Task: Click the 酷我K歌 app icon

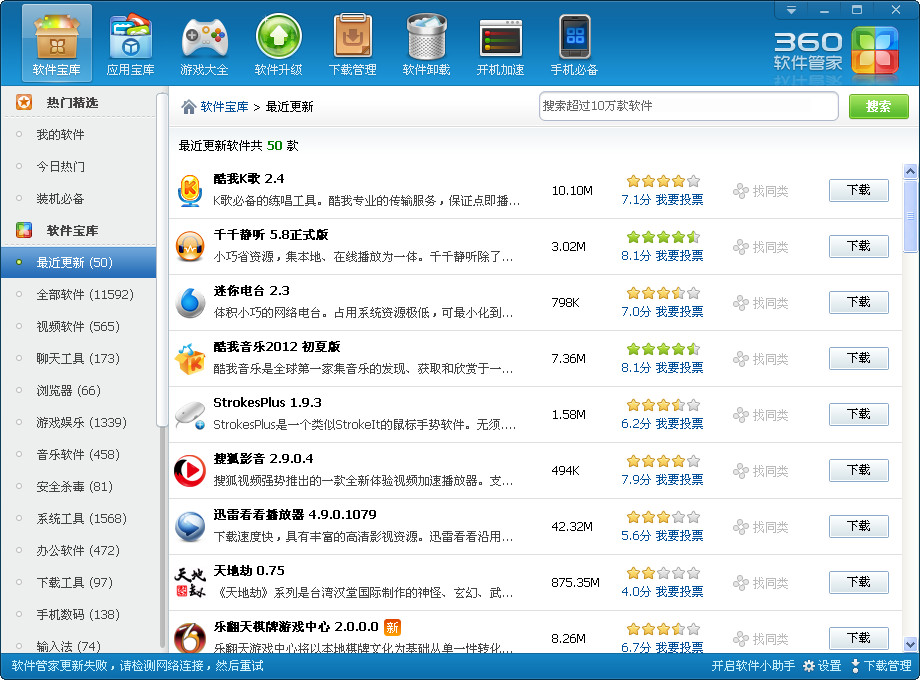Action: pyautogui.click(x=190, y=191)
